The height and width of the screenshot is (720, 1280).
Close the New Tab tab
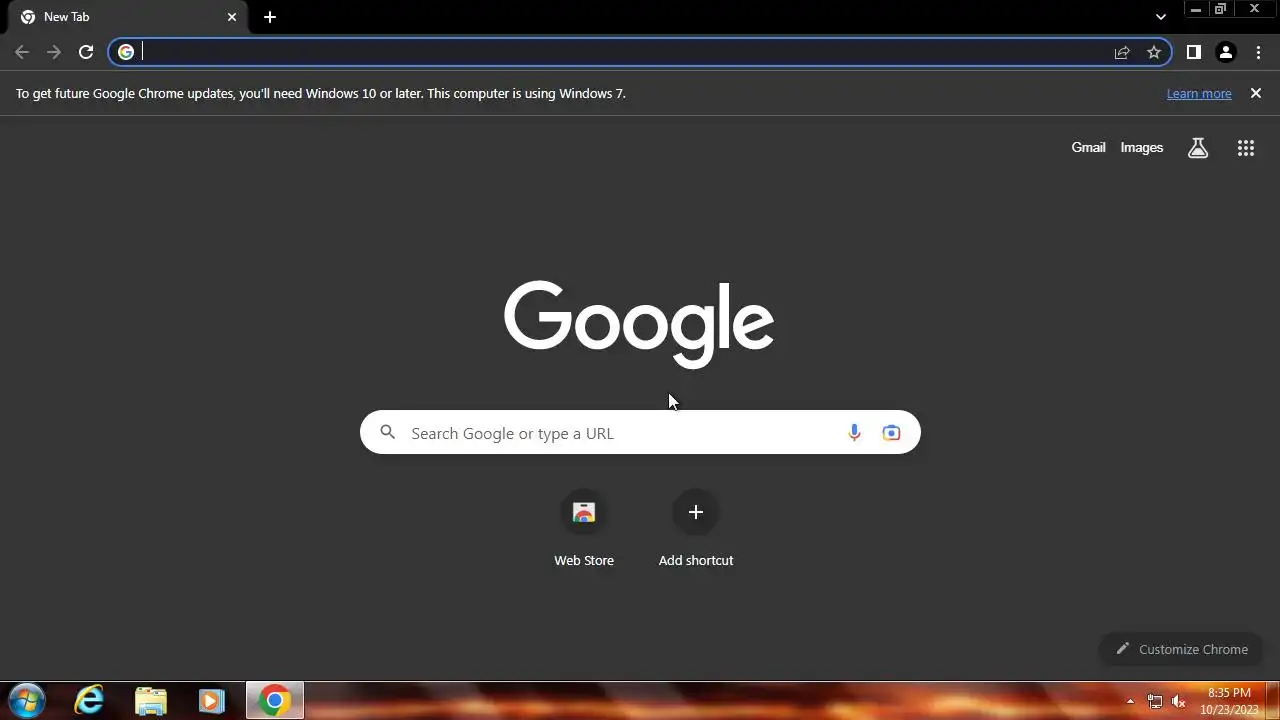click(x=232, y=17)
